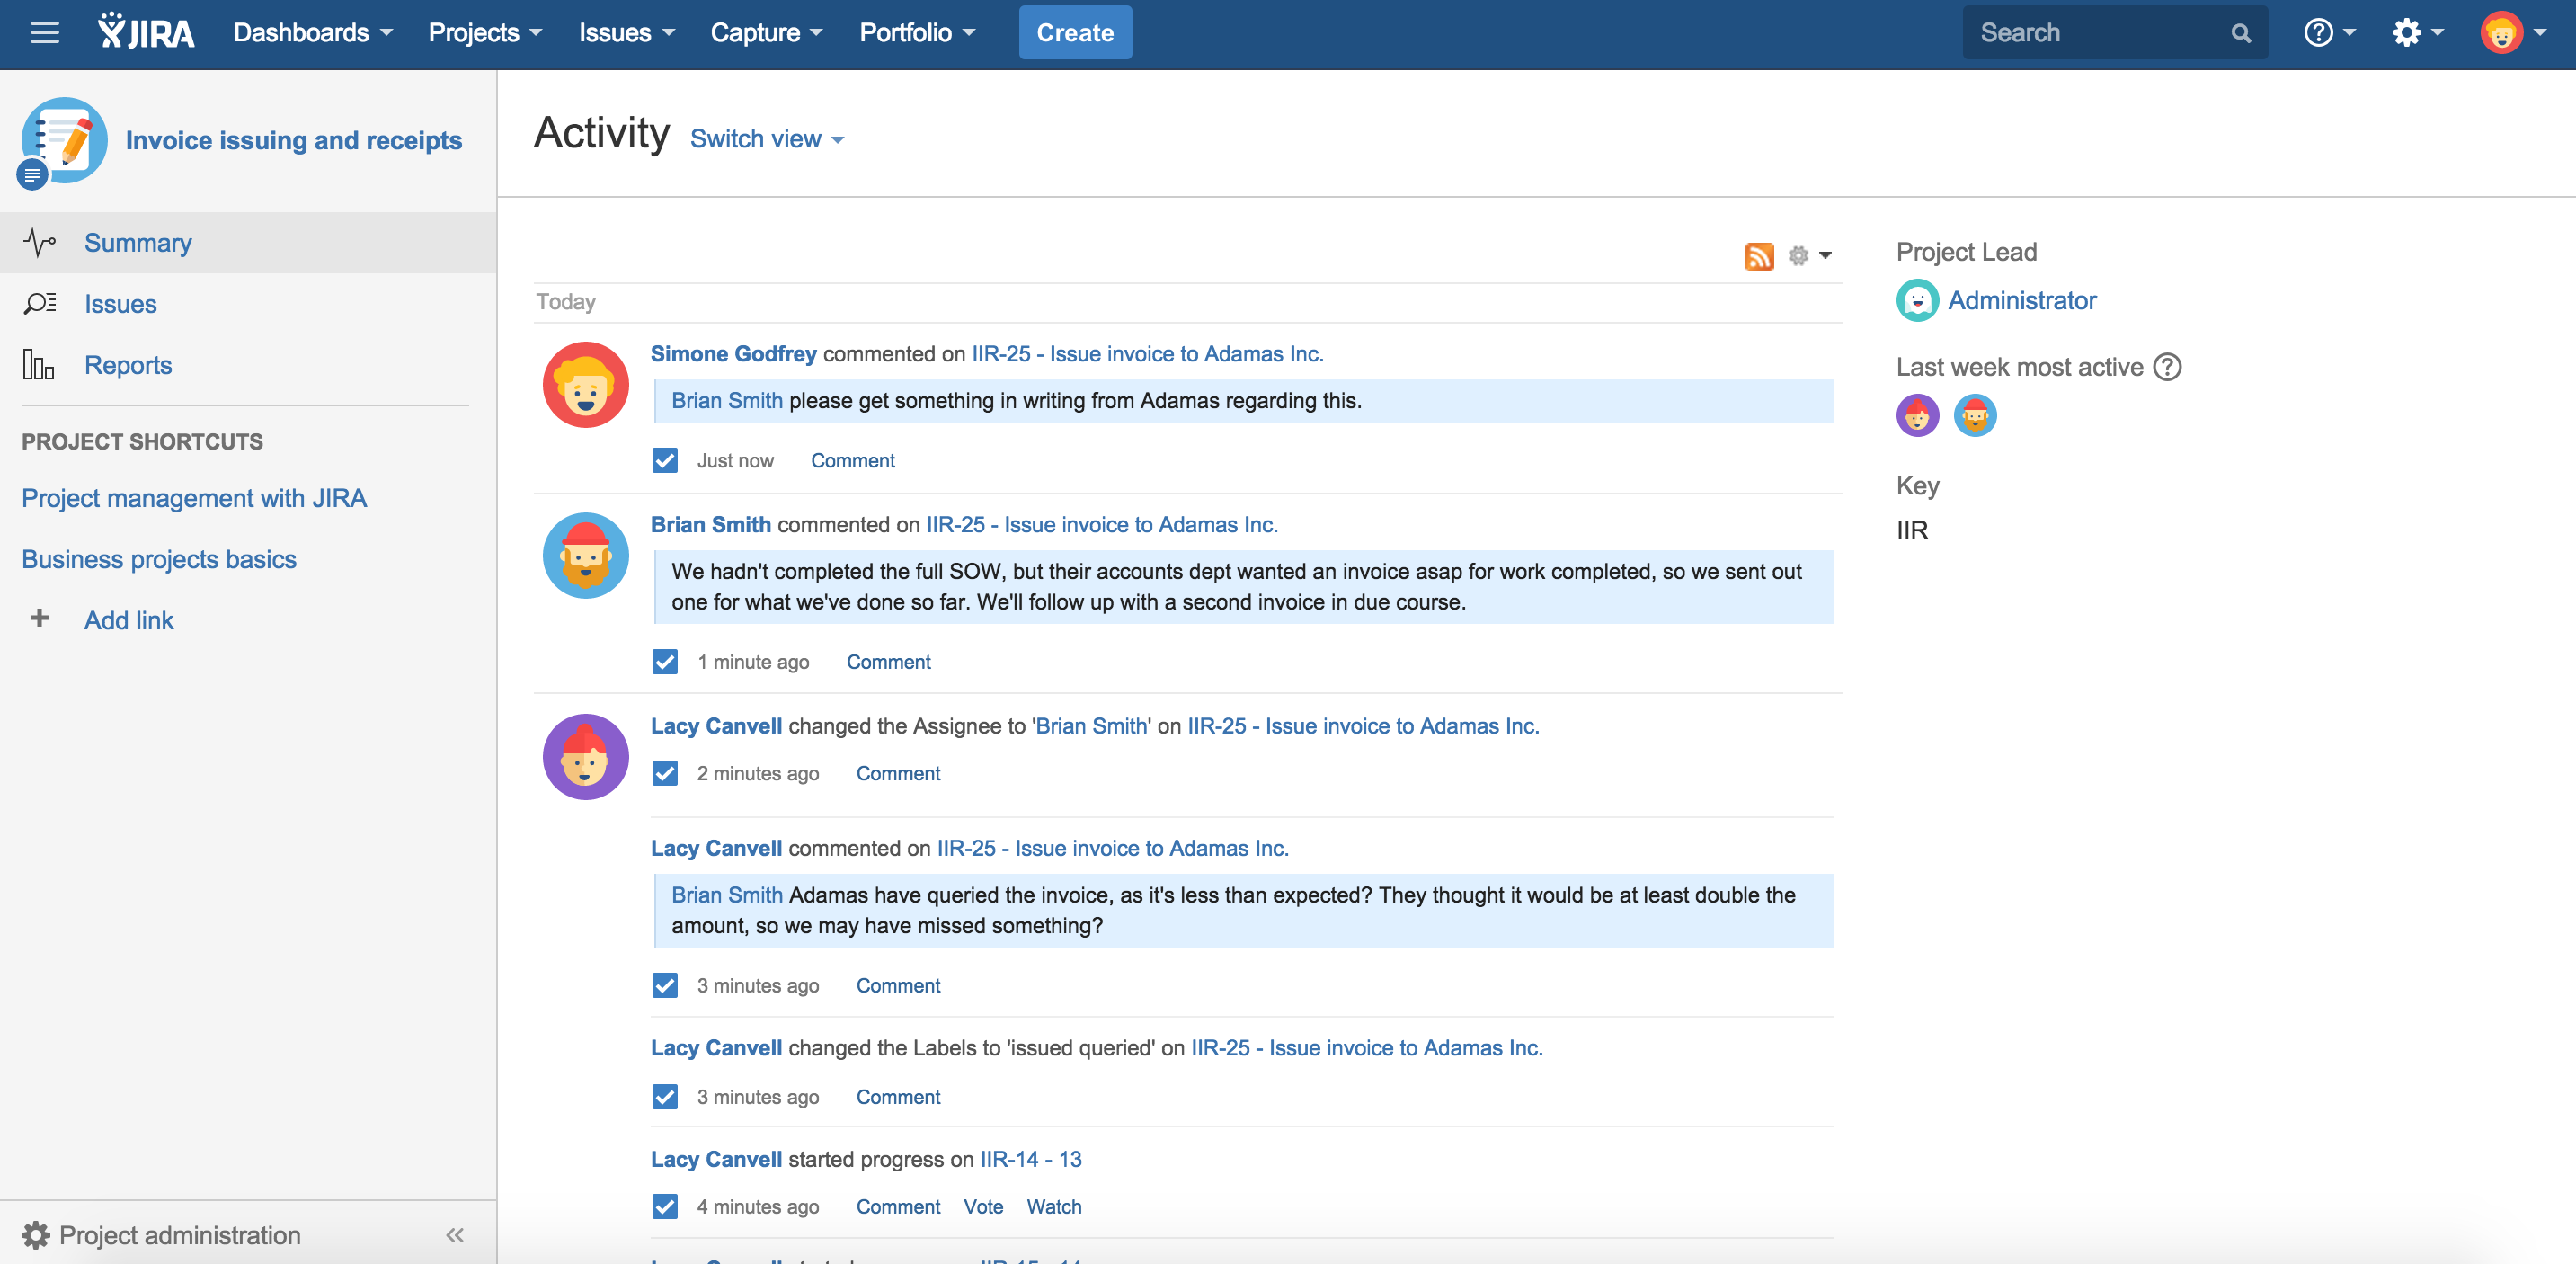
Task: Open the dropdown arrow next to help icon
Action: coord(2350,33)
